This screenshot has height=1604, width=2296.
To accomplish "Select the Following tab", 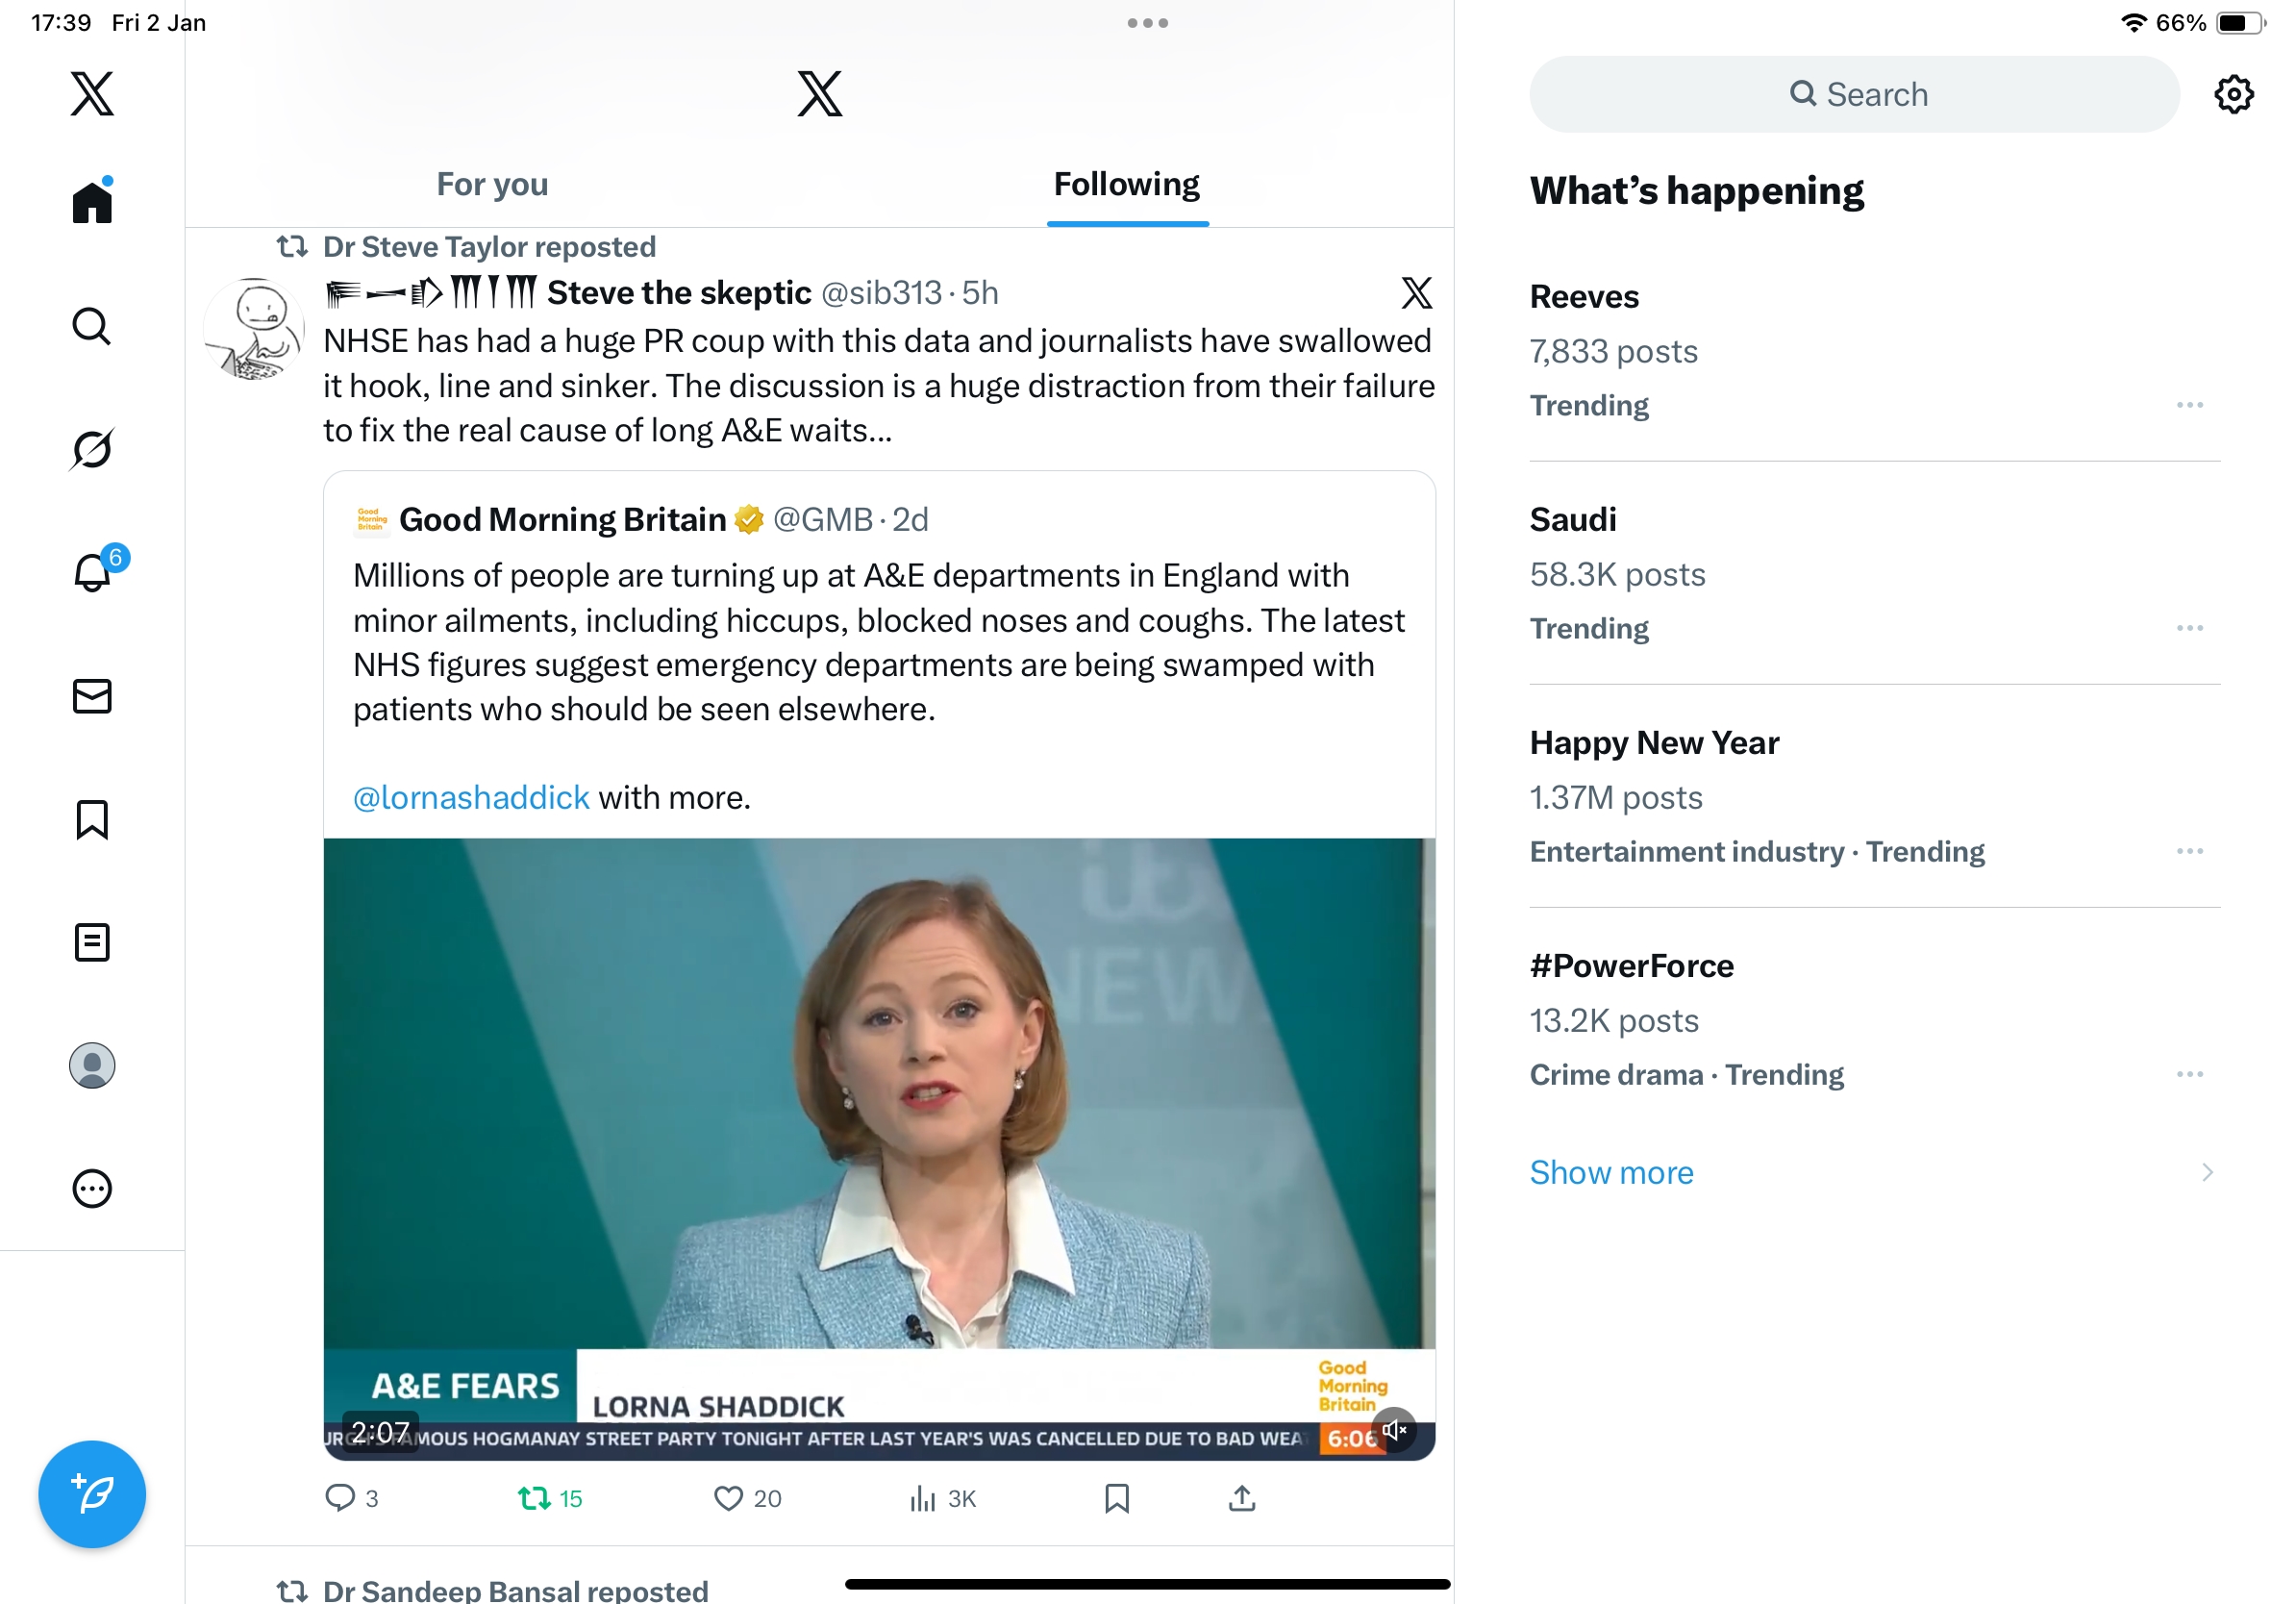I will tap(1126, 184).
